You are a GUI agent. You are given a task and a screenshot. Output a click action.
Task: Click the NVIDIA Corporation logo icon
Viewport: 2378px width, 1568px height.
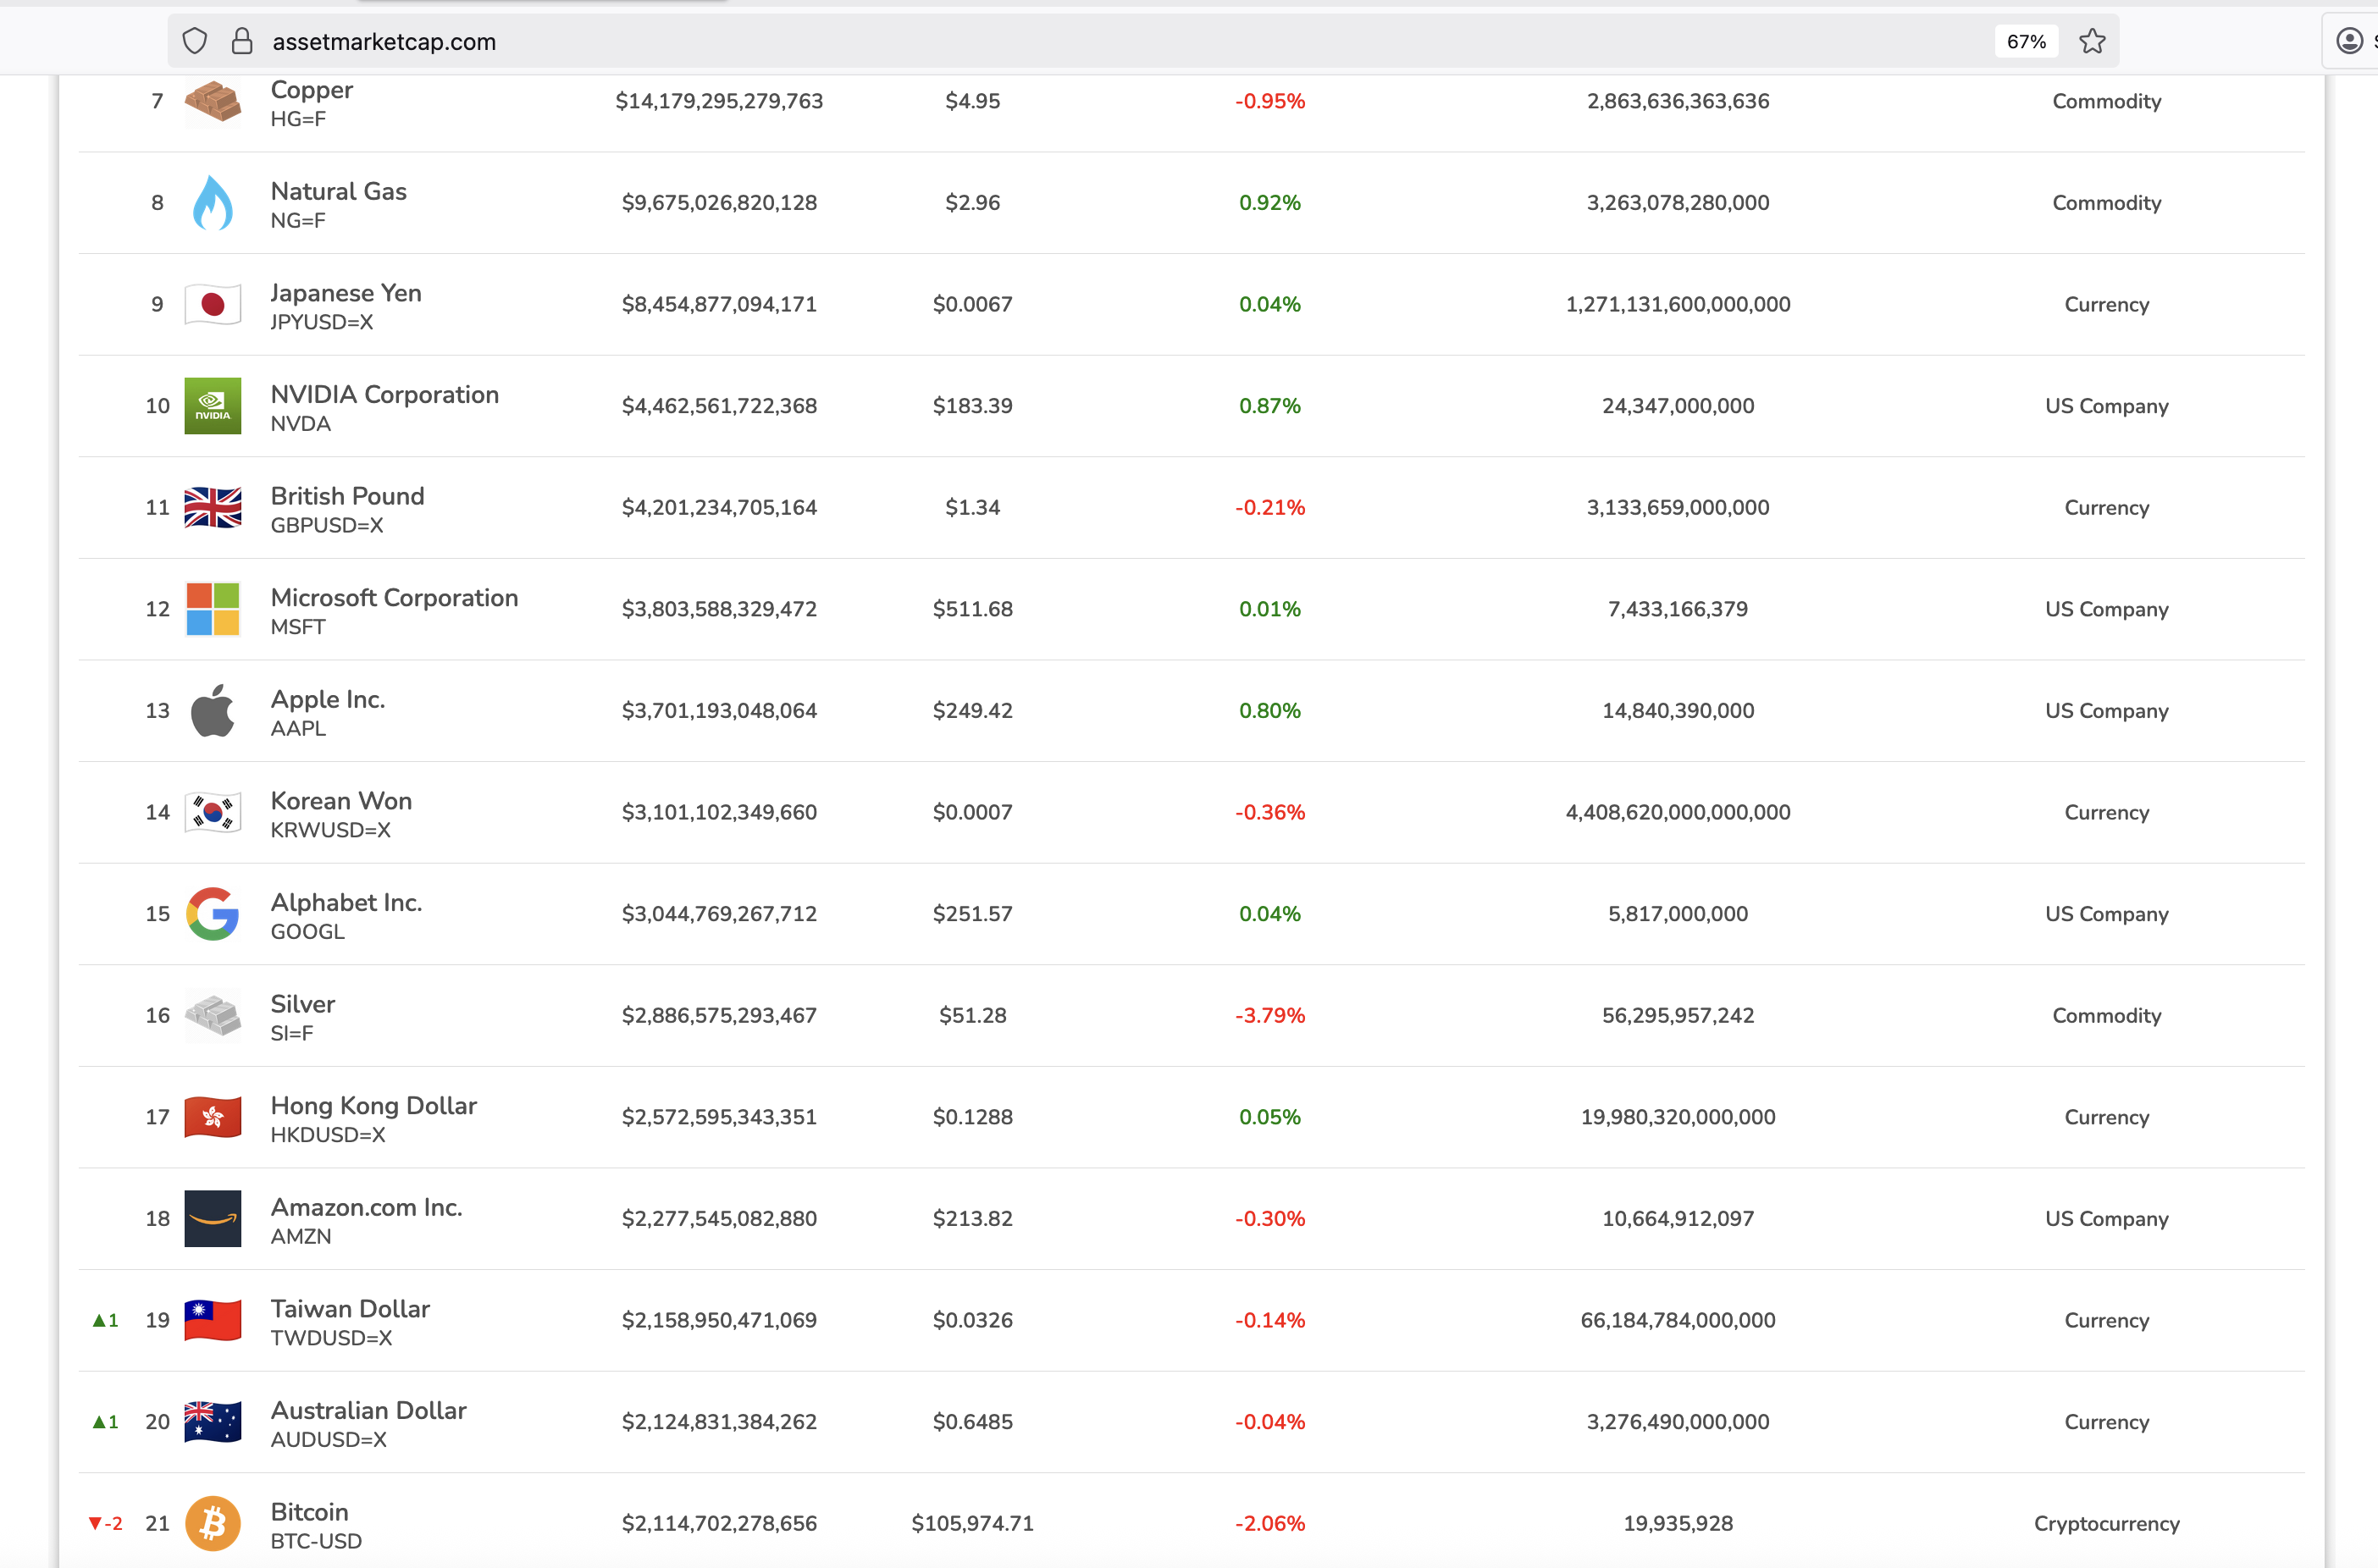point(212,406)
